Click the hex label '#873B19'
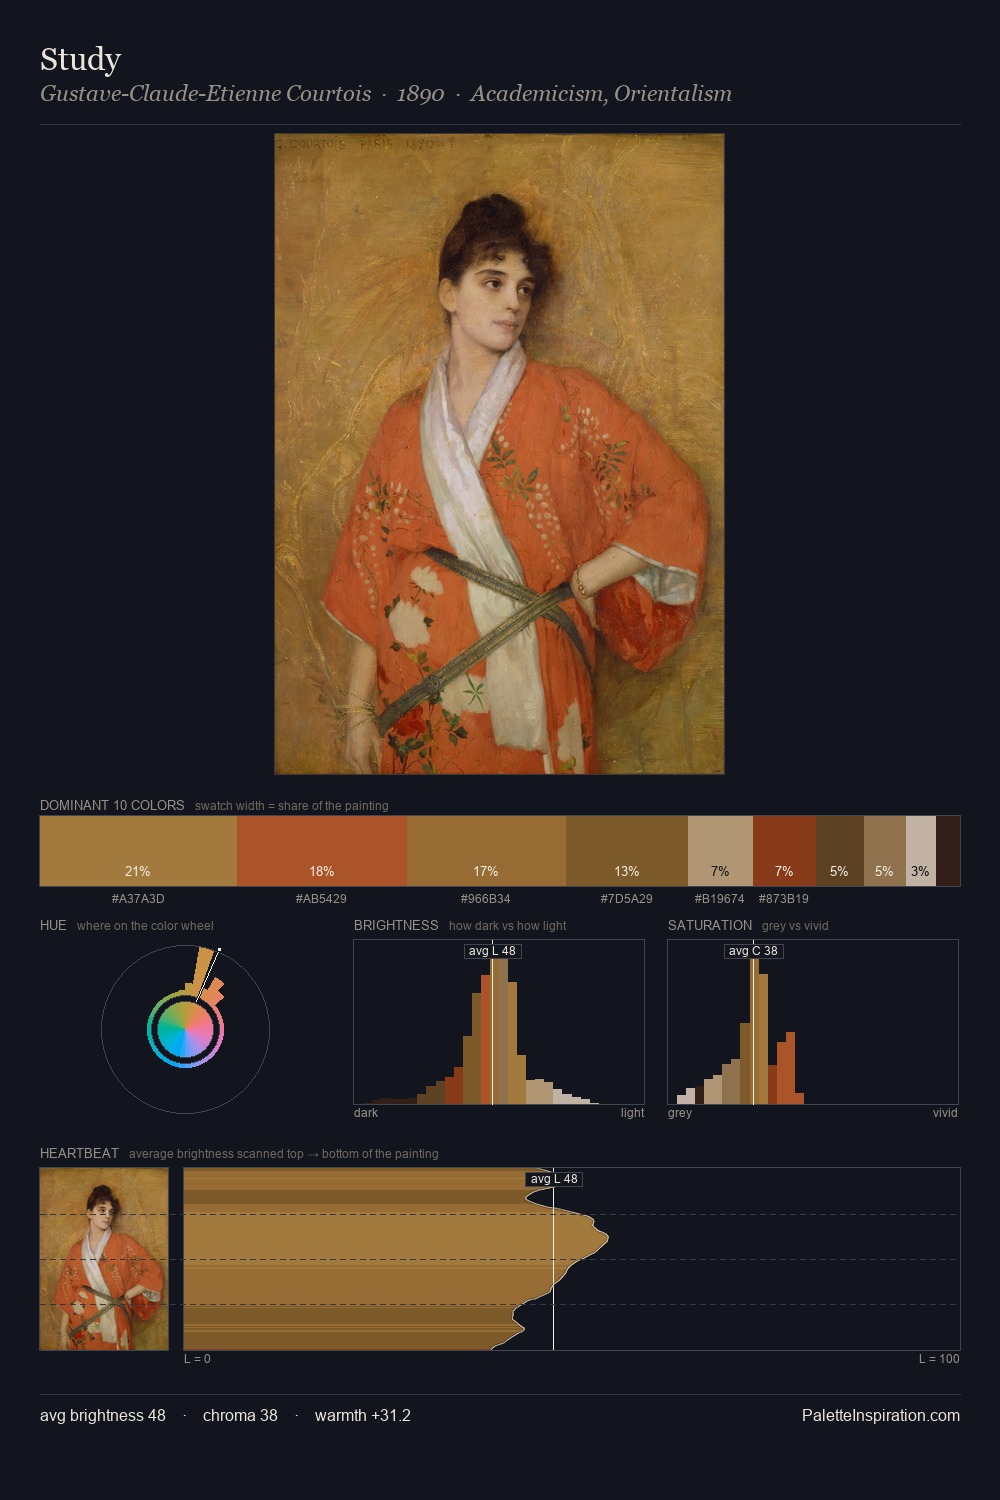 point(784,899)
